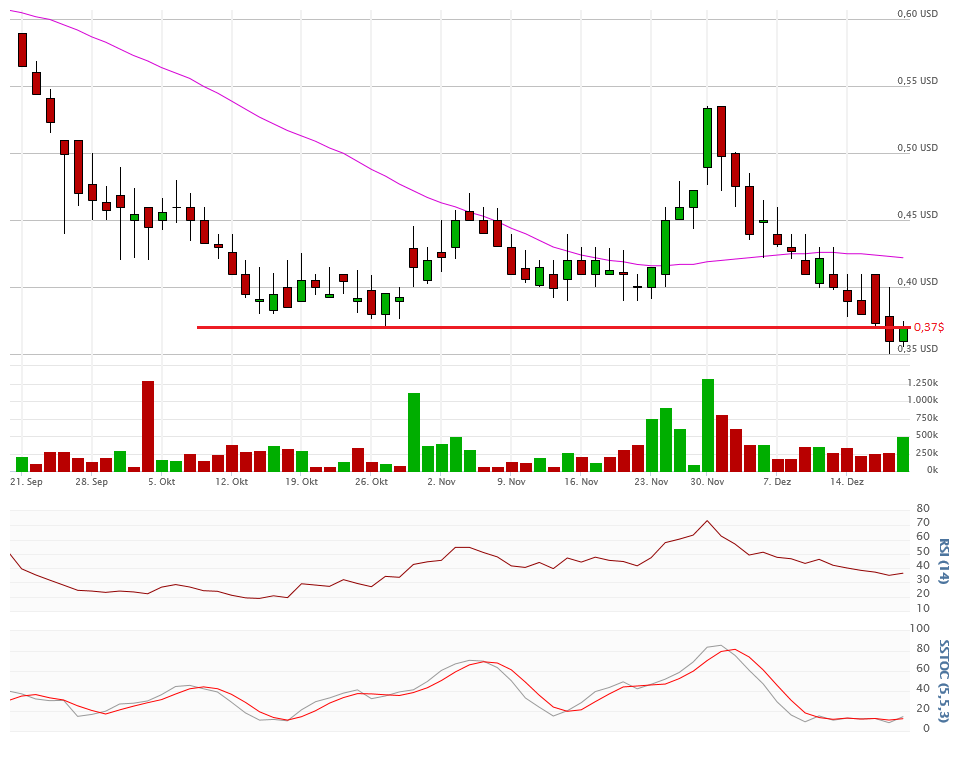This screenshot has width=968, height=765.
Task: Select the 0,50 USD price axis label
Action: [x=917, y=148]
